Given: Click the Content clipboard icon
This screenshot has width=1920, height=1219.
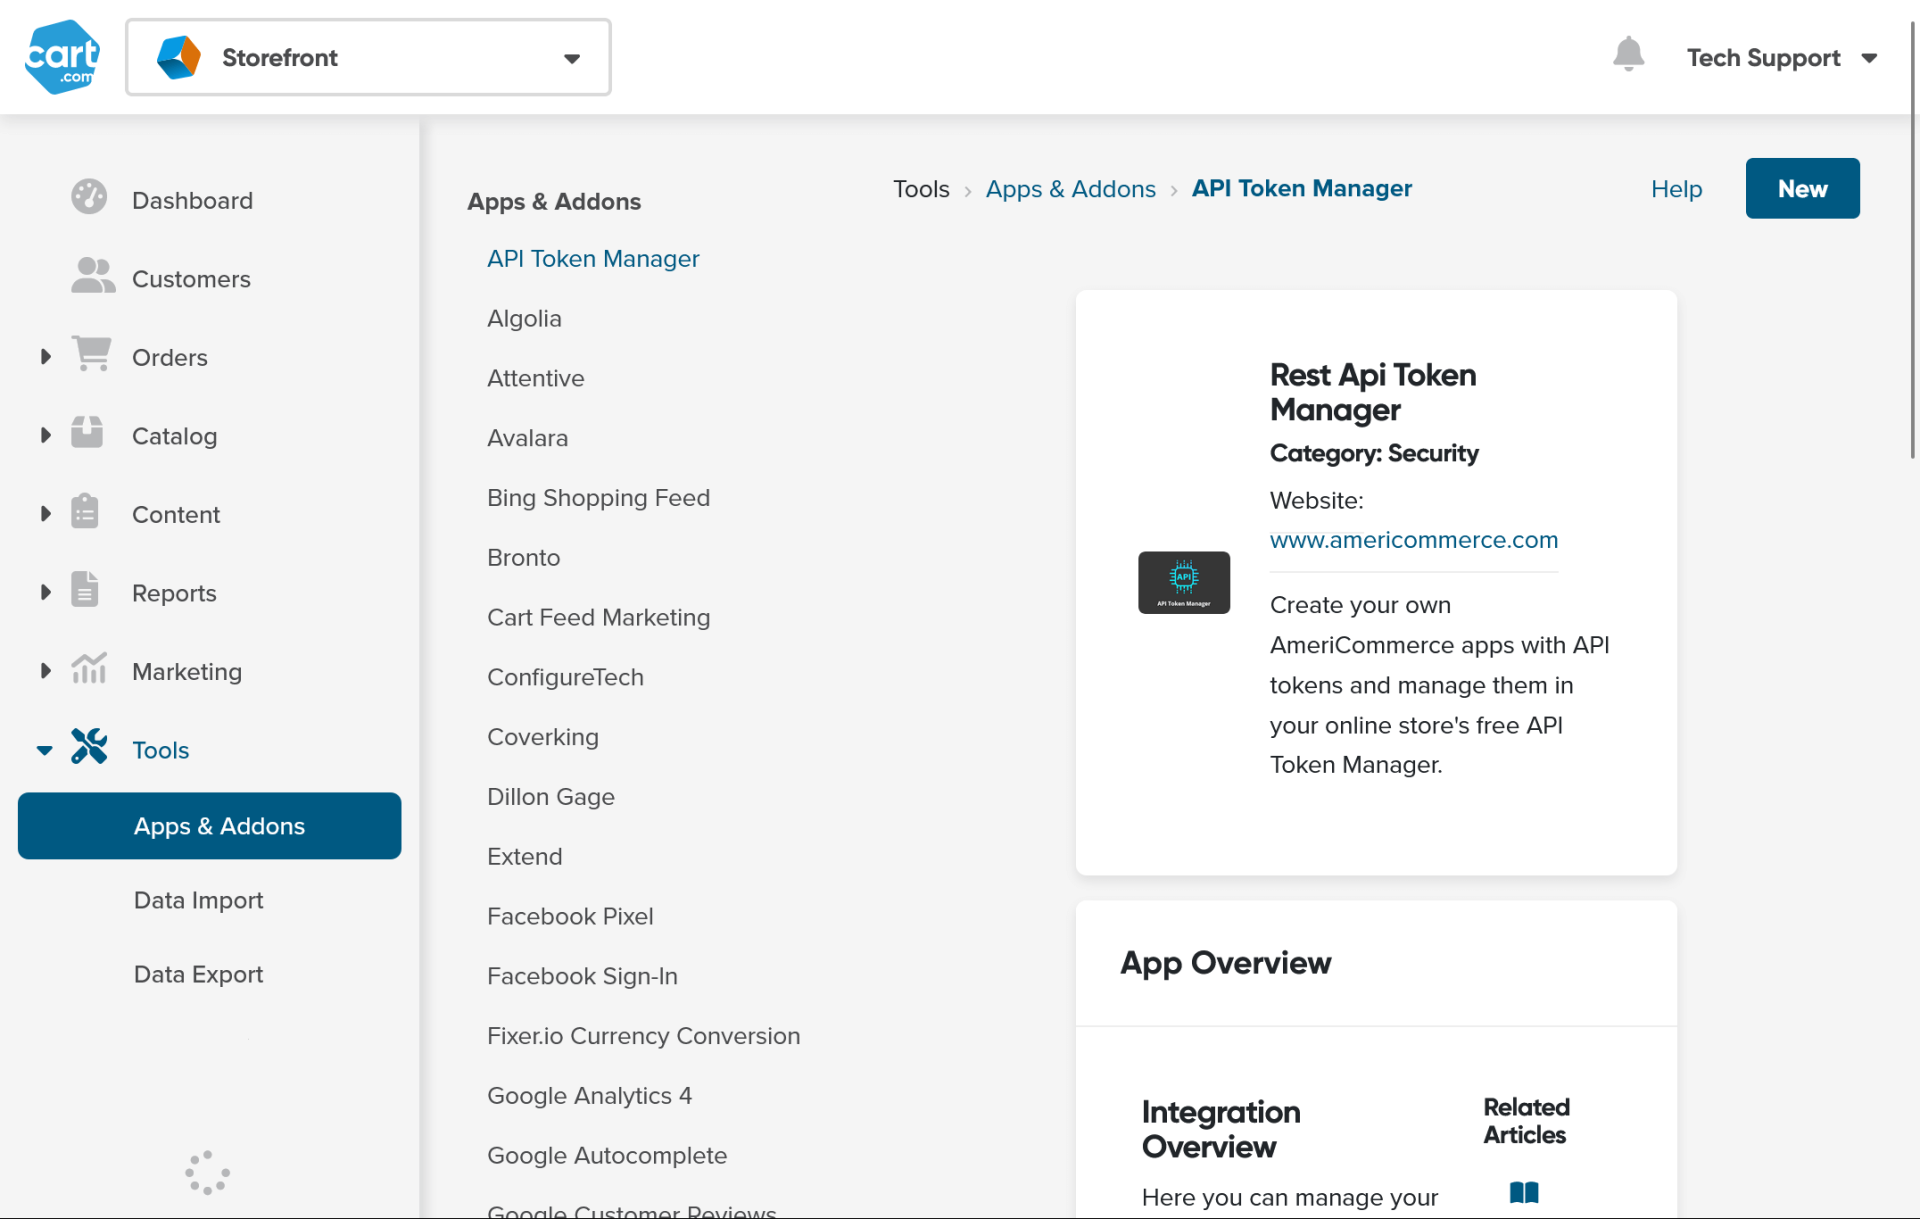Looking at the screenshot, I should (x=85, y=511).
